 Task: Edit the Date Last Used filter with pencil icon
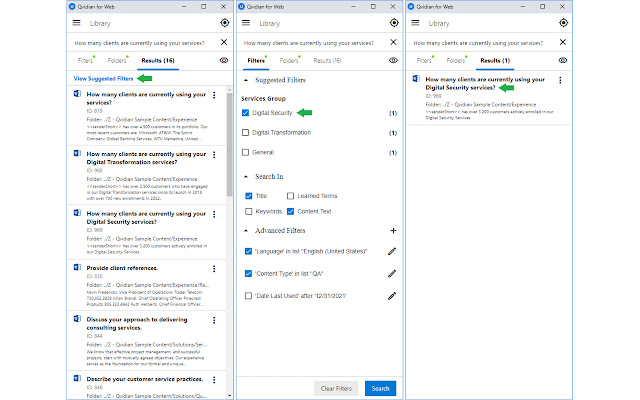392,296
